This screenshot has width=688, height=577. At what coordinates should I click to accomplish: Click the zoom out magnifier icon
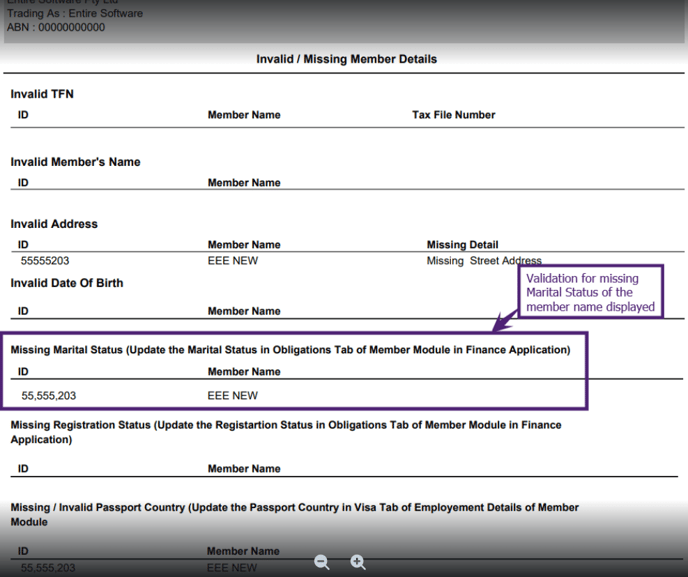click(x=322, y=562)
